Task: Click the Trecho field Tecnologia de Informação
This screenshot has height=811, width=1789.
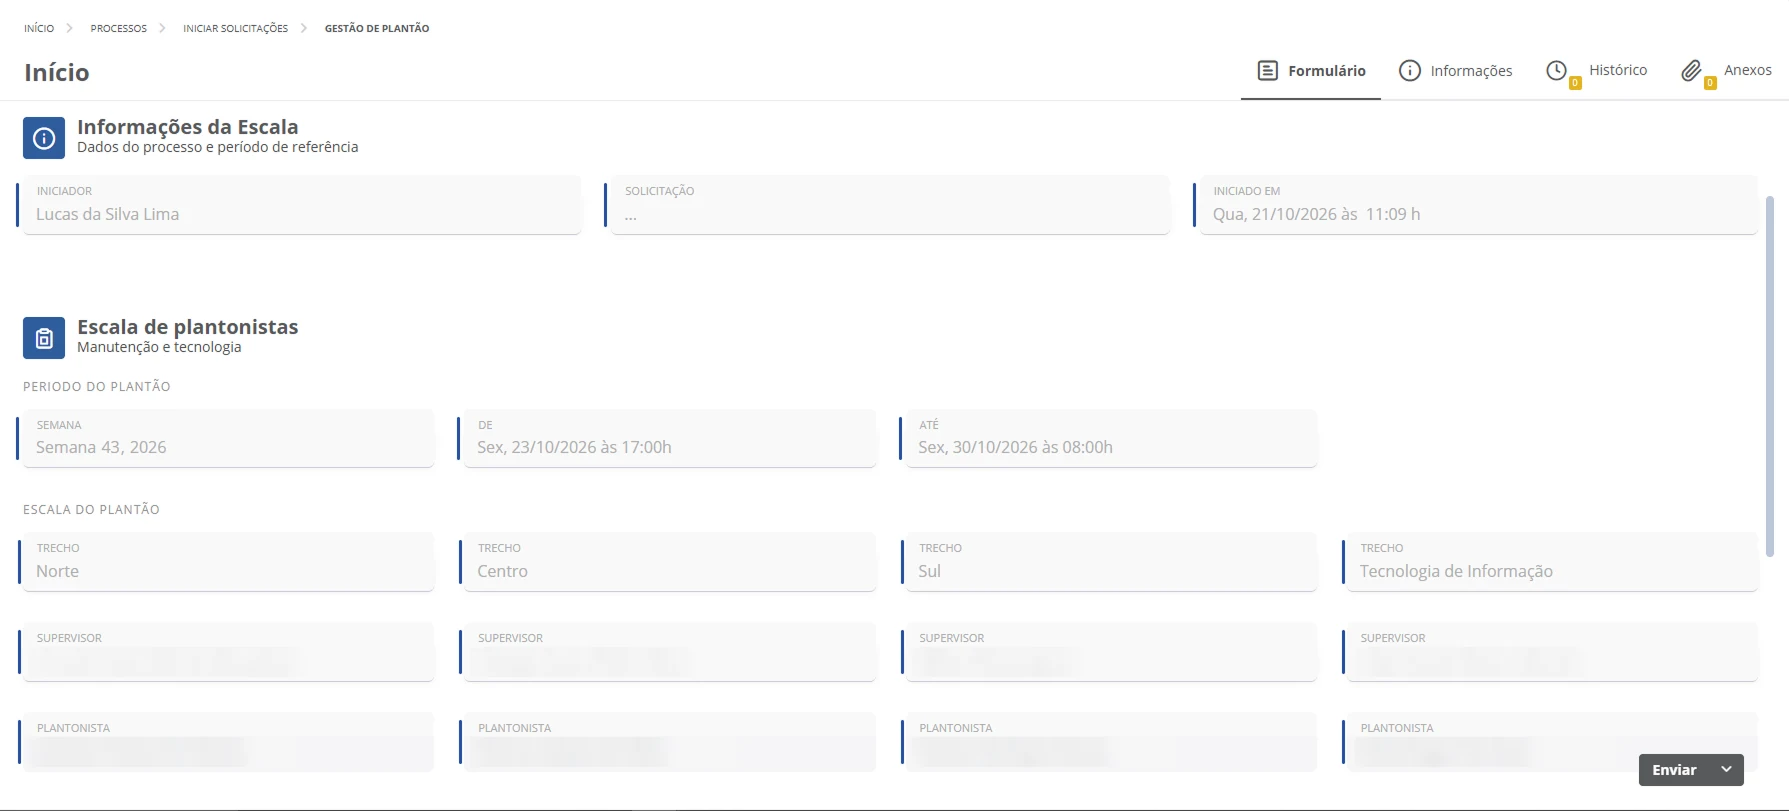Action: click(x=1550, y=562)
